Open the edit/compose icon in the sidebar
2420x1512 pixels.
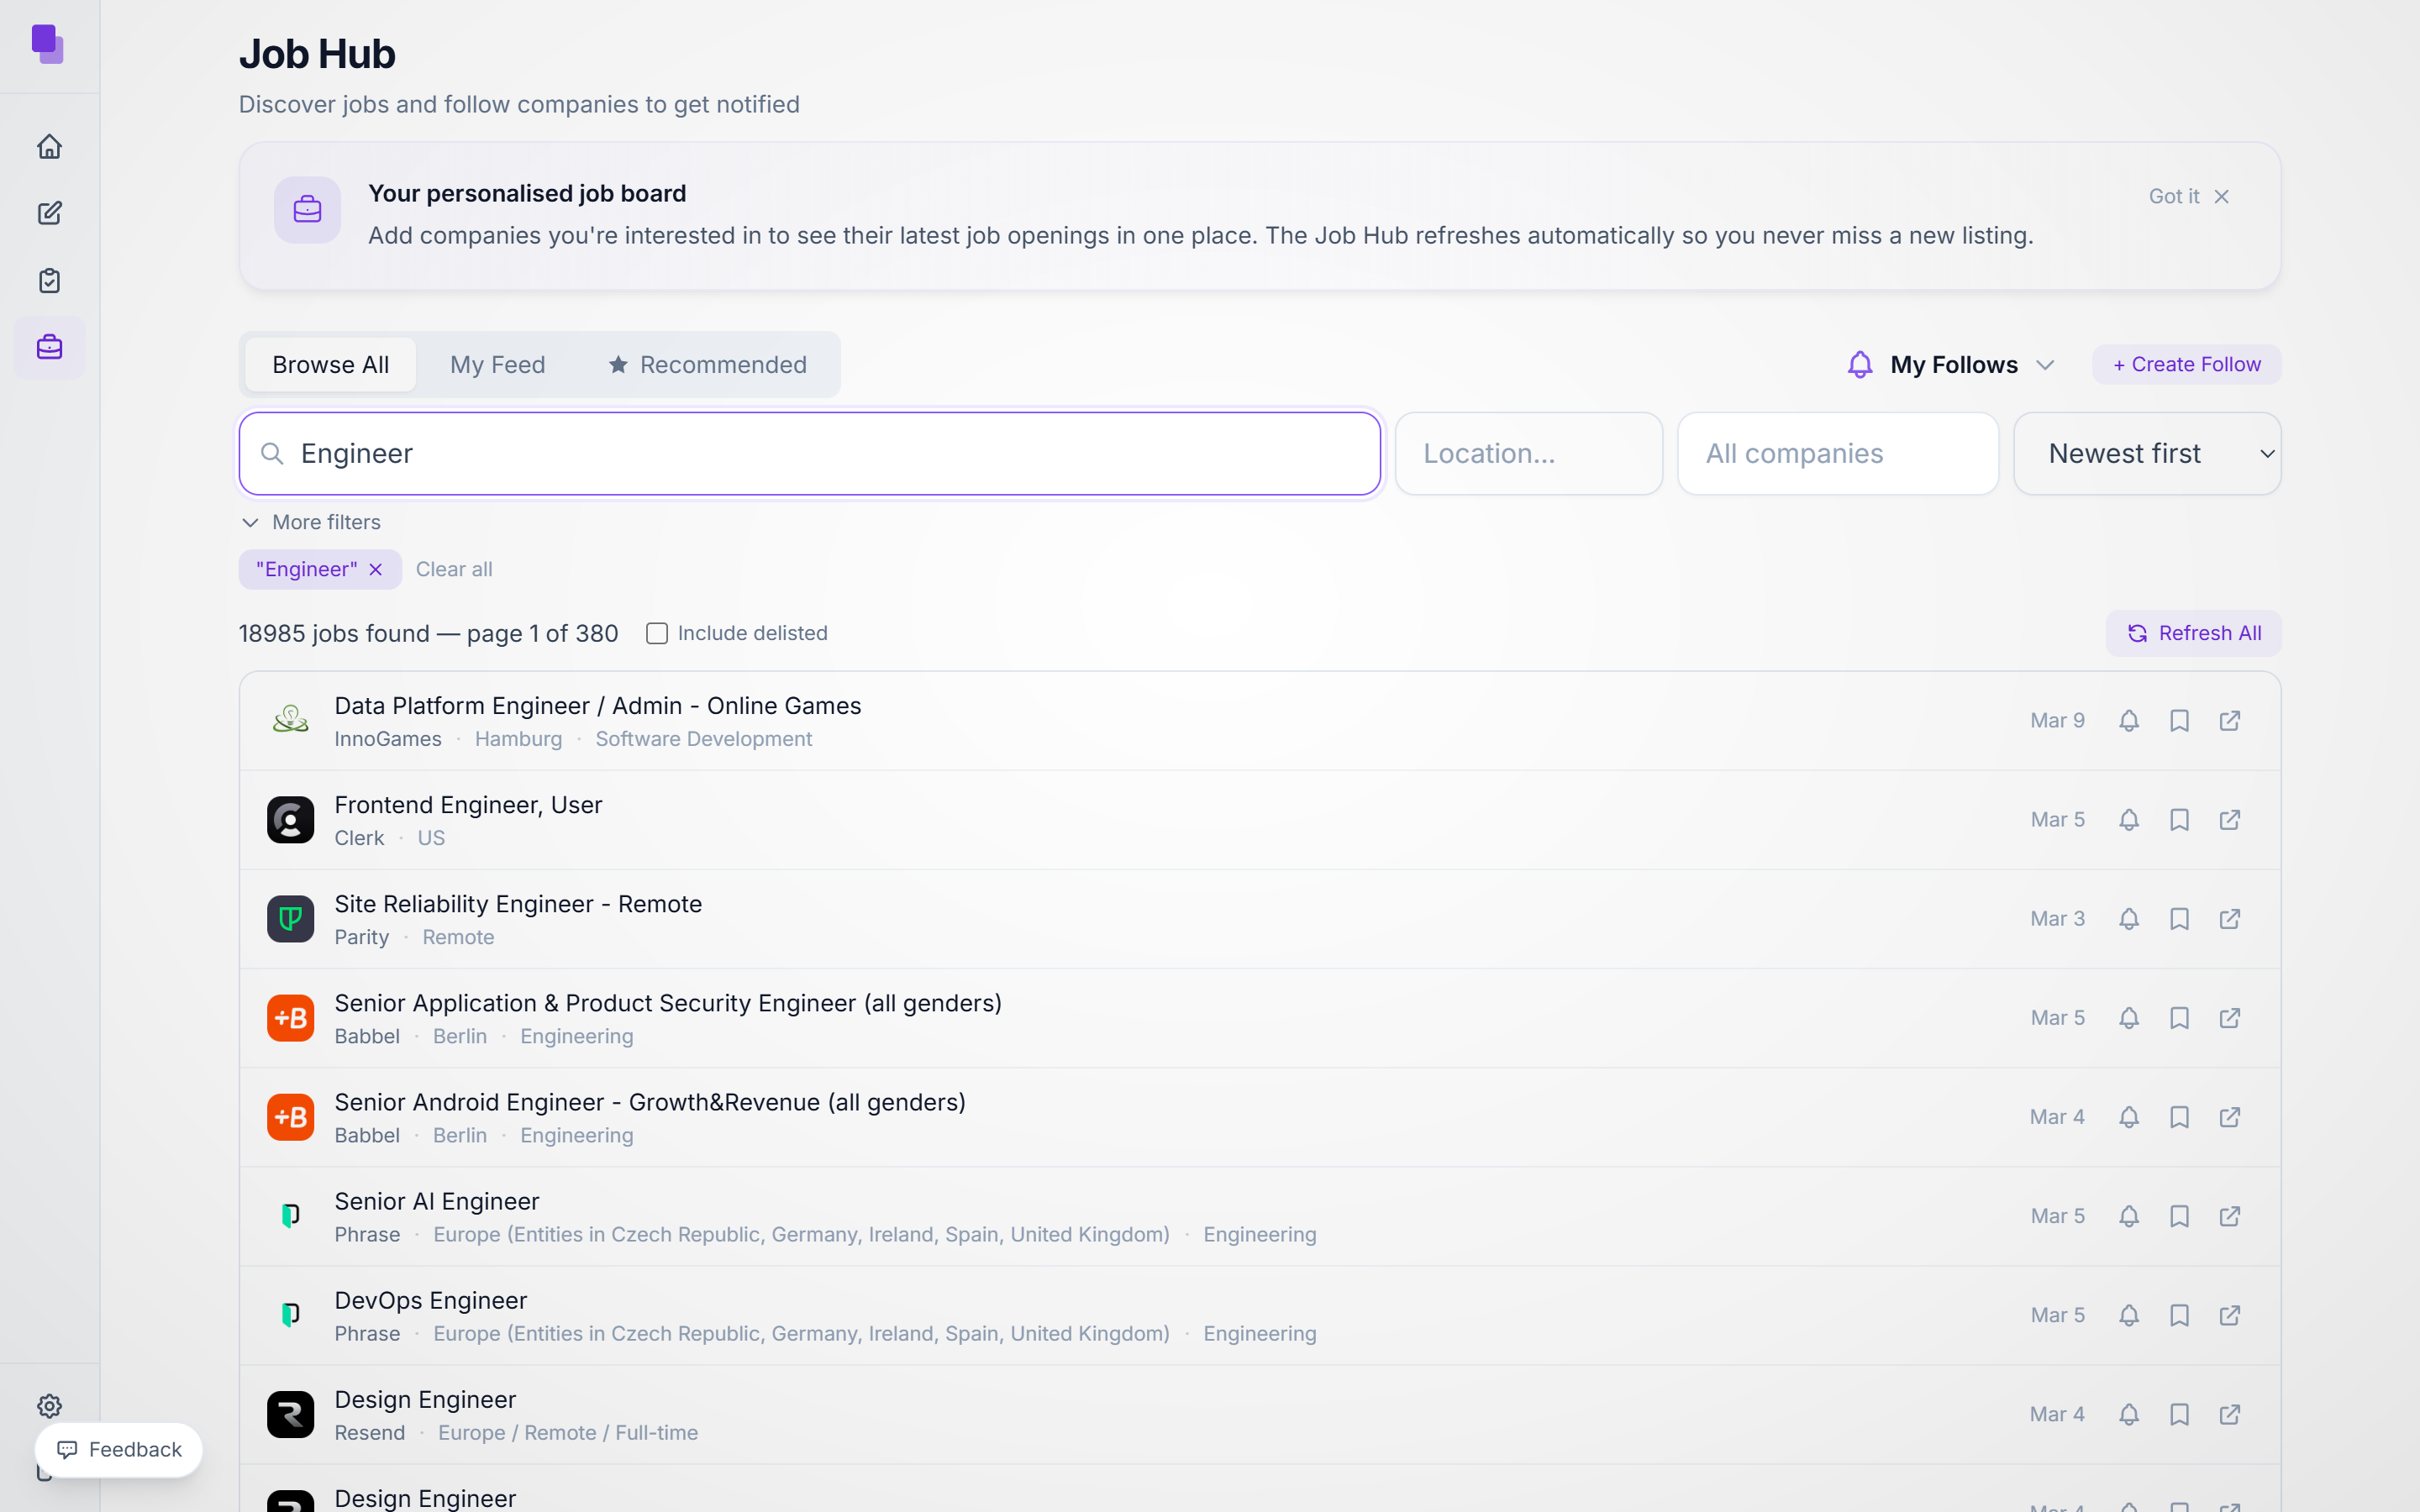pos(49,213)
